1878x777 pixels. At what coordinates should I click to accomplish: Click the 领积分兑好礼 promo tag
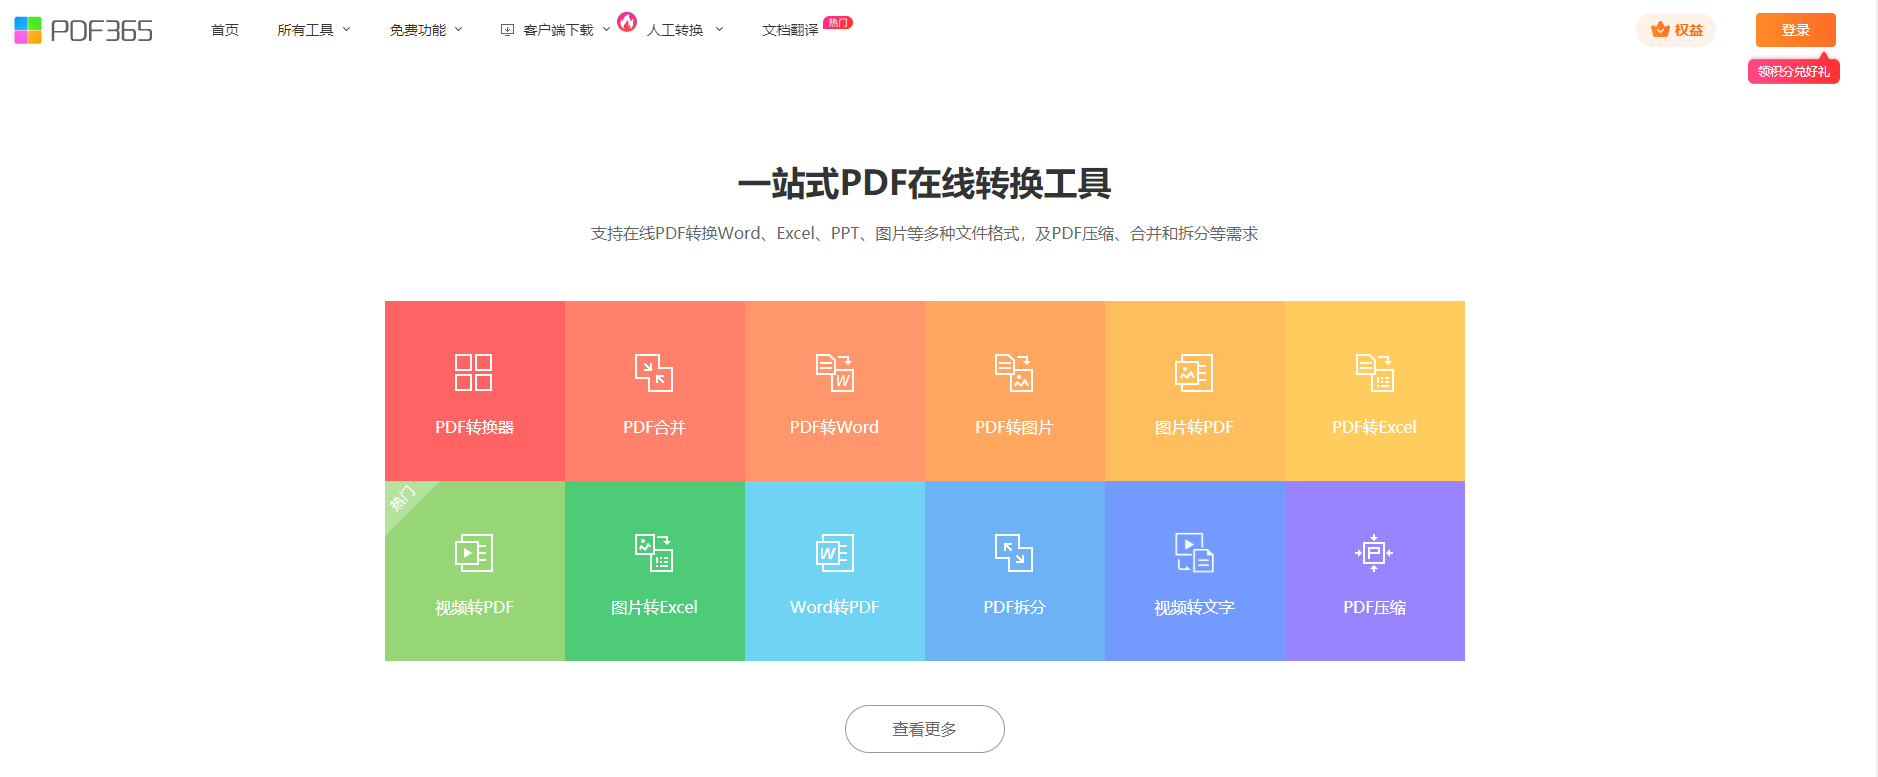tap(1794, 71)
